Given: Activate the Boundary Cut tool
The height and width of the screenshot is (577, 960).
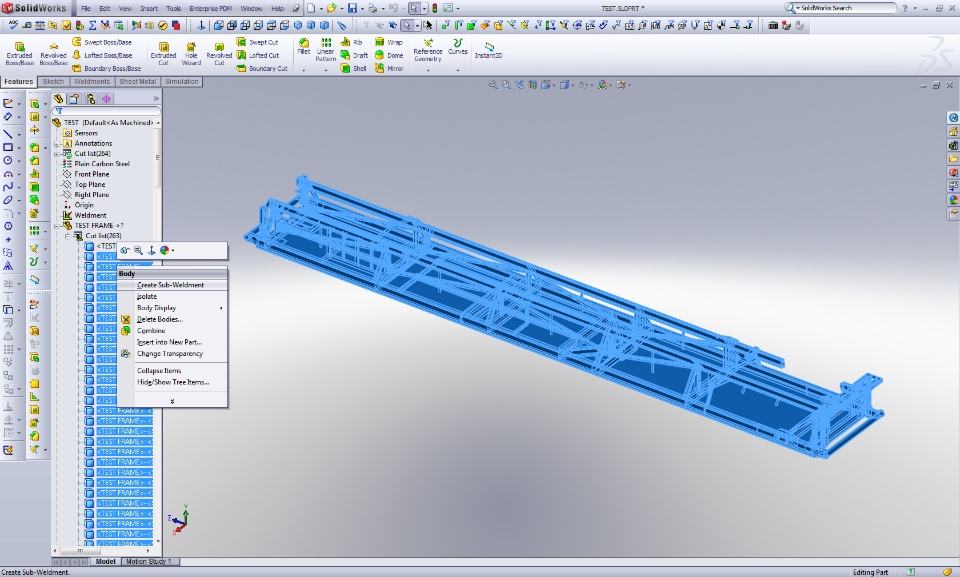Looking at the screenshot, I should point(262,69).
